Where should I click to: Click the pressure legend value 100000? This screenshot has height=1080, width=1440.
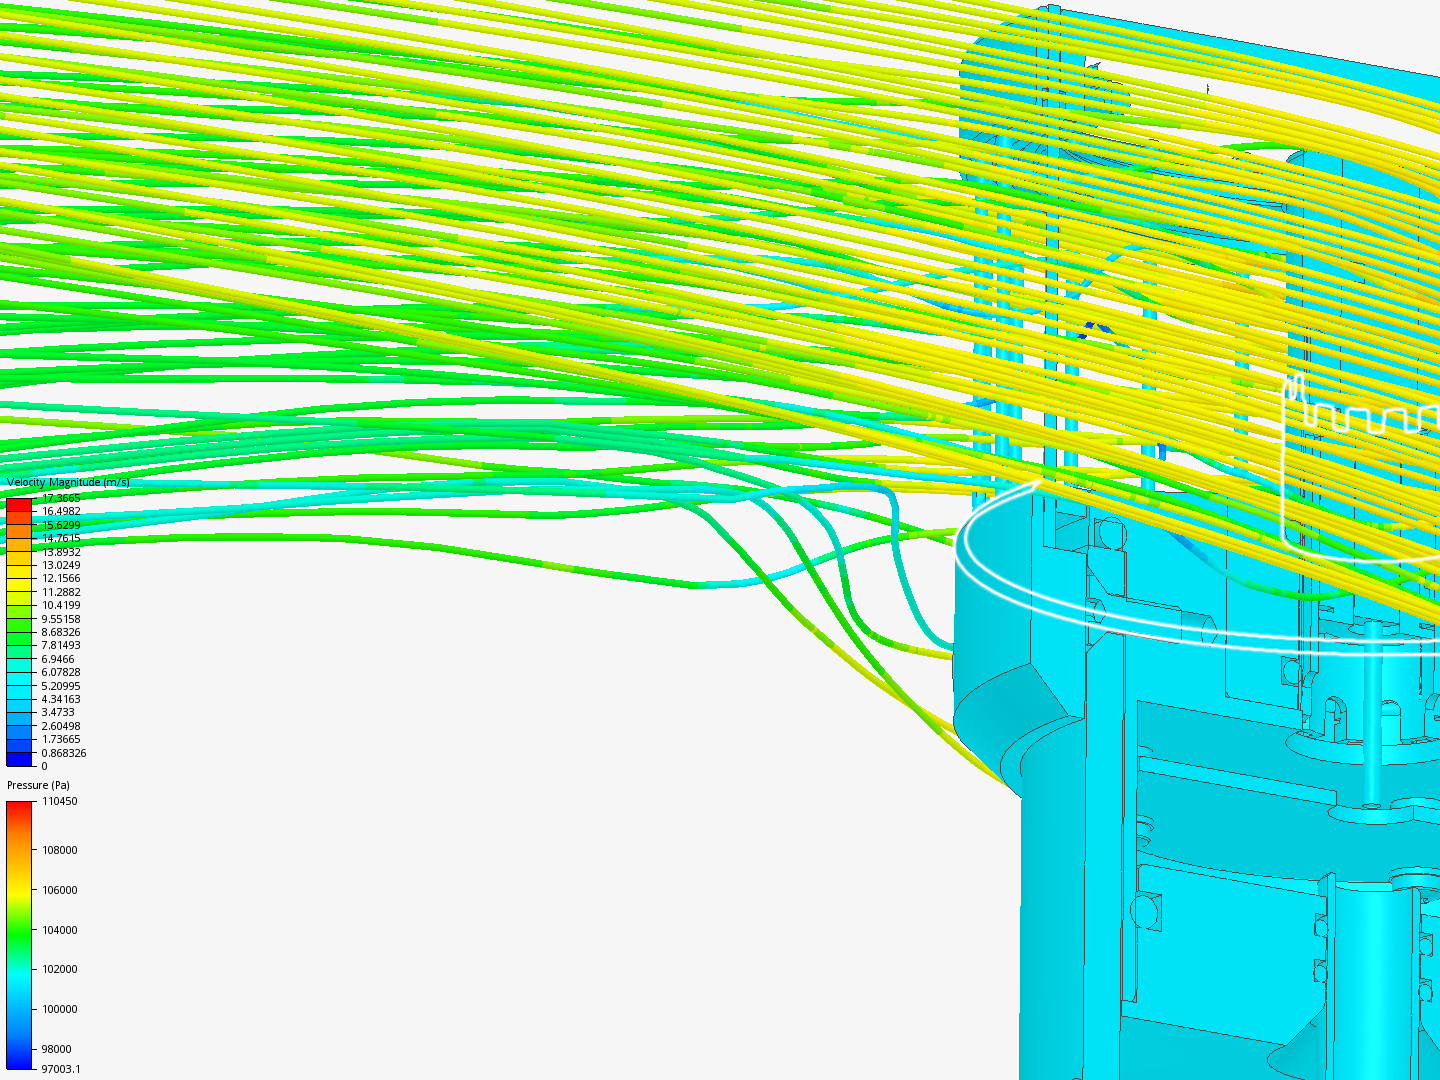pyautogui.click(x=59, y=1009)
